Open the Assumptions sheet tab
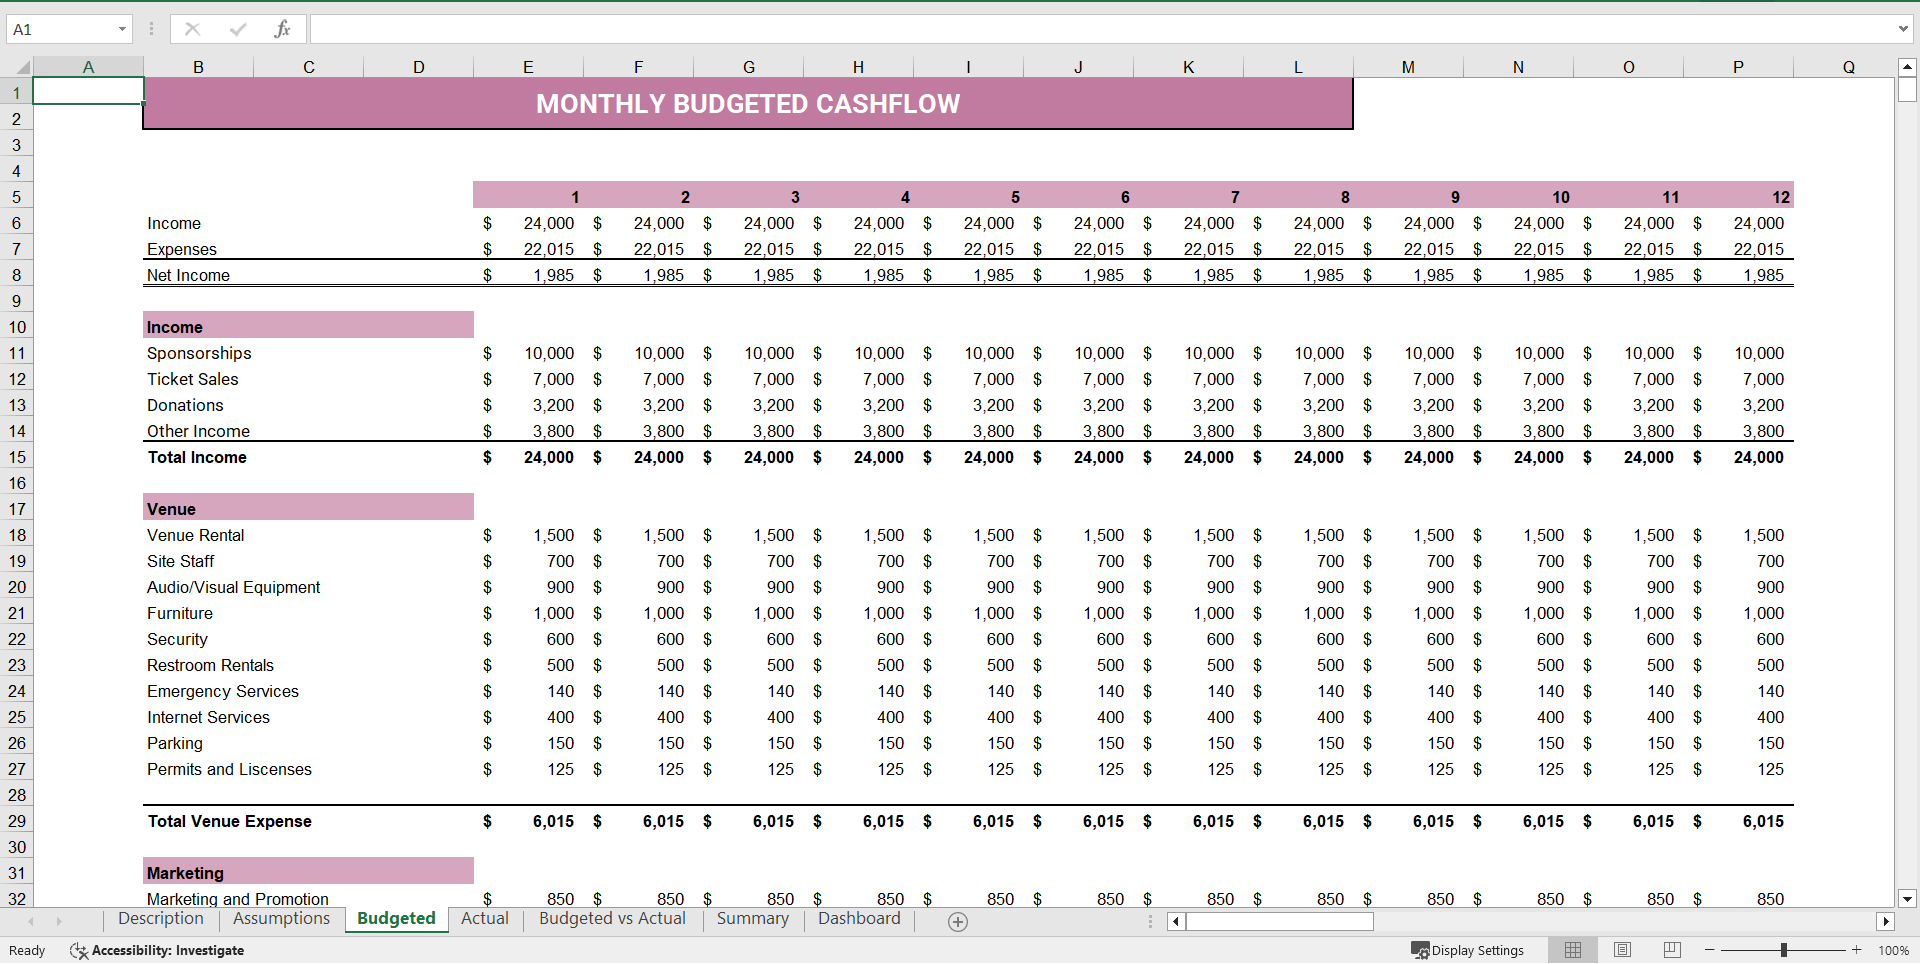 pos(281,919)
